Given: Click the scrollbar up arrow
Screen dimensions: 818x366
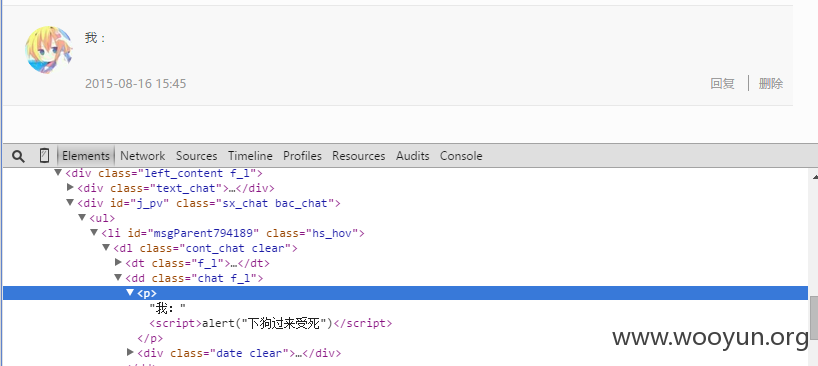Looking at the screenshot, I should coord(814,177).
